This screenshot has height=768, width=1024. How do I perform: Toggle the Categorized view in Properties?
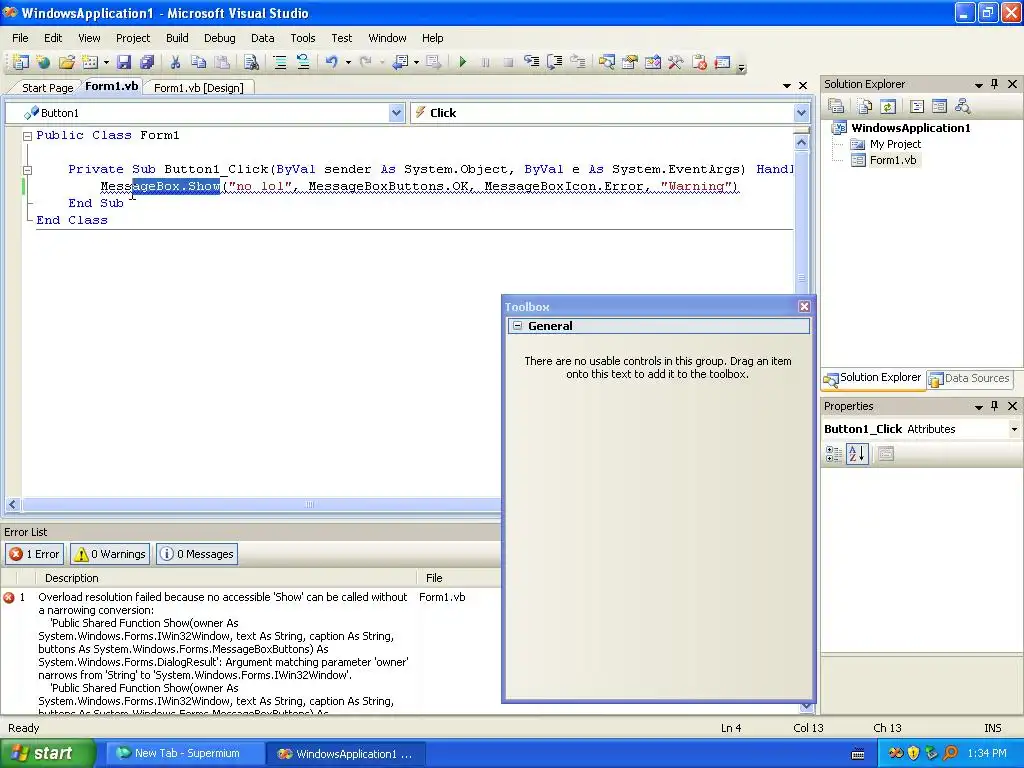pyautogui.click(x=834, y=454)
